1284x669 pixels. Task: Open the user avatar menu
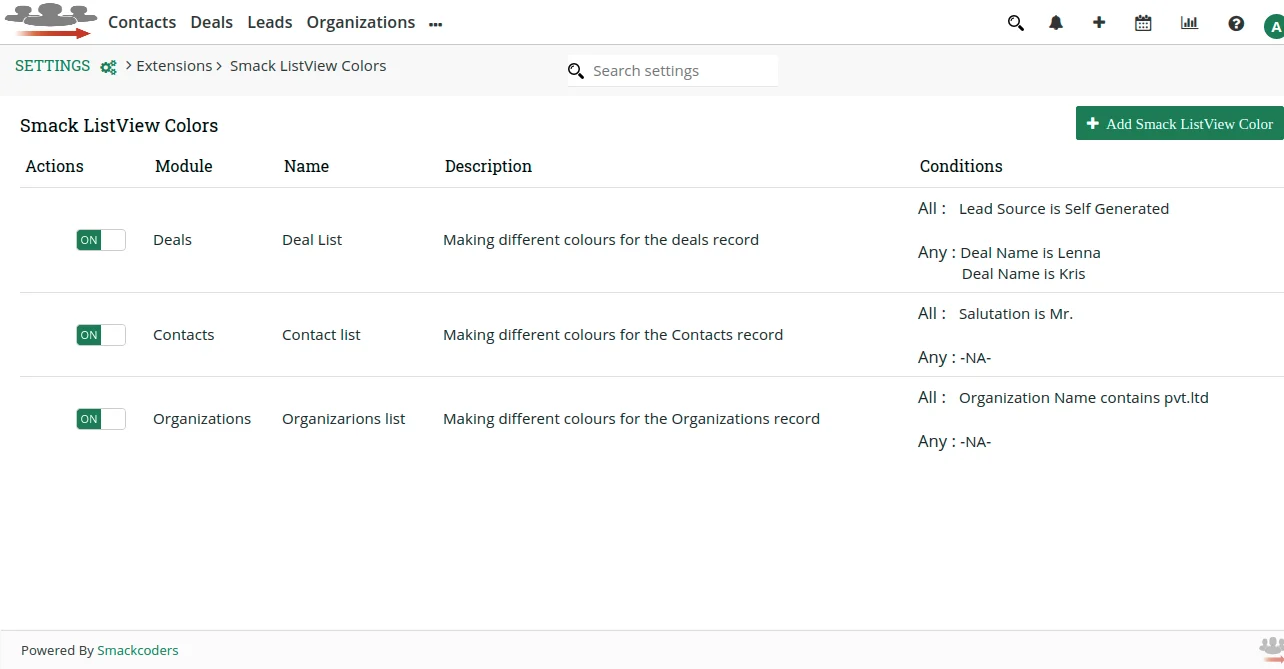[x=1272, y=22]
